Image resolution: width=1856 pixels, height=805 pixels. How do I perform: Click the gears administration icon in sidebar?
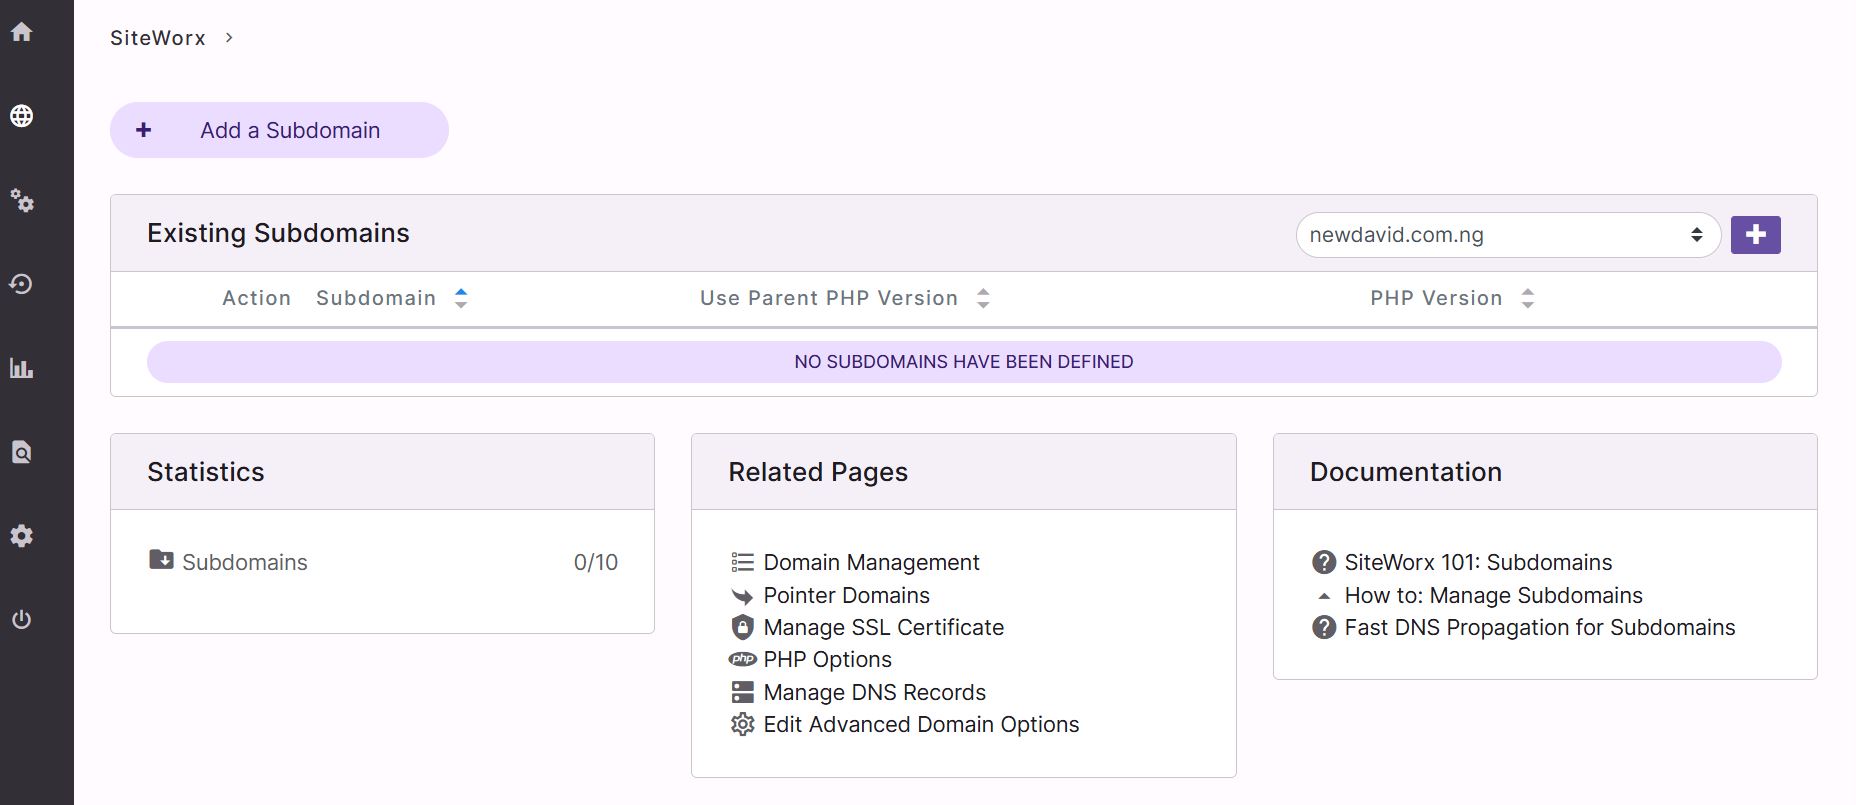pos(22,201)
